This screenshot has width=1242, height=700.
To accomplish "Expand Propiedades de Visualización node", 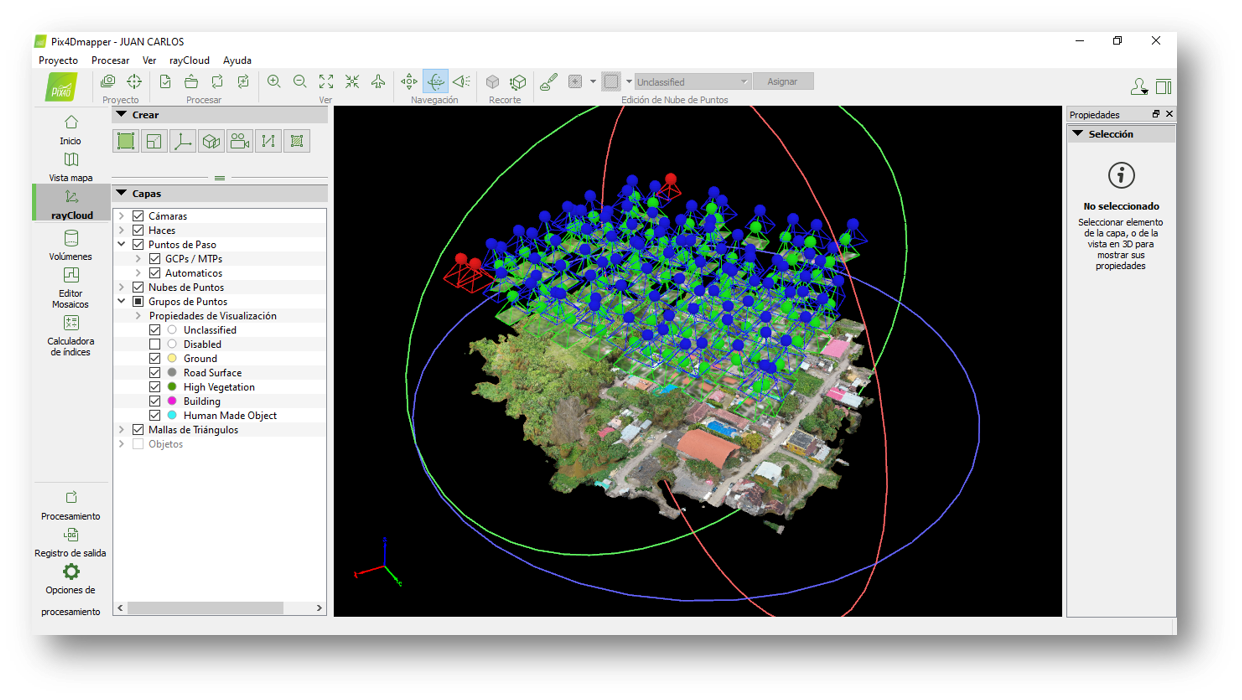I will (x=139, y=316).
